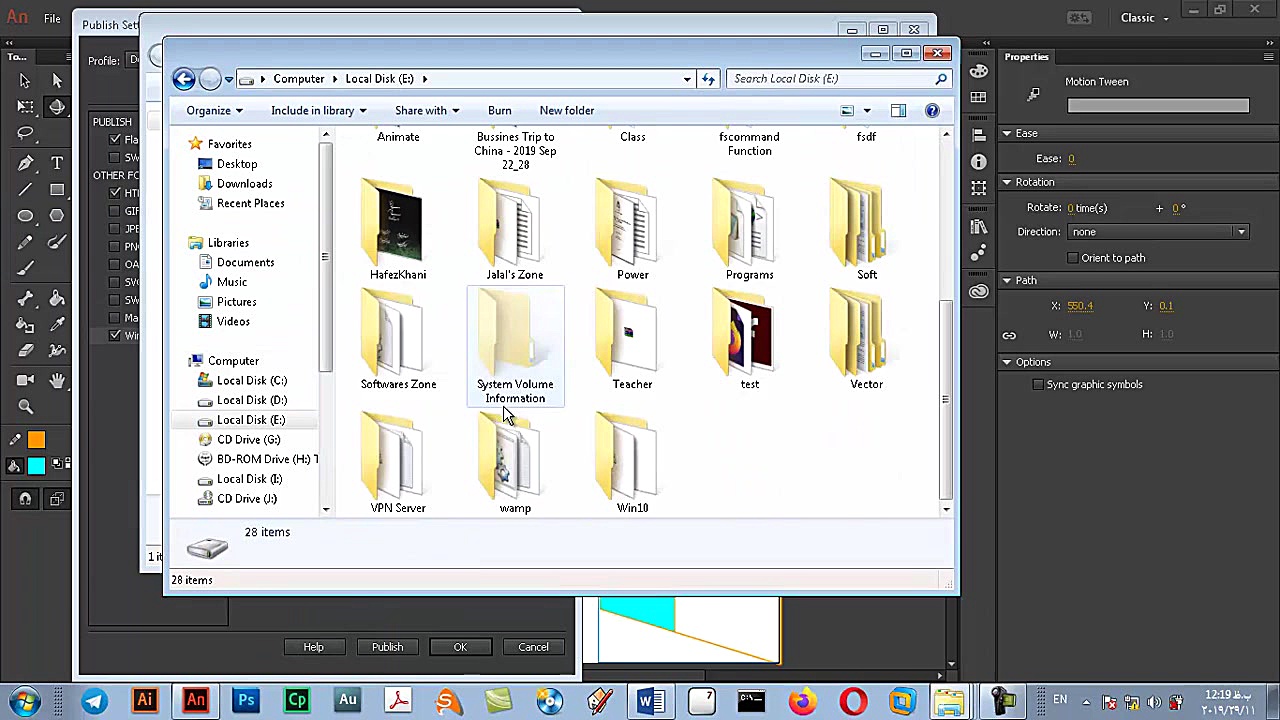Click the New folder toolbar item
The image size is (1280, 720).
pos(566,110)
